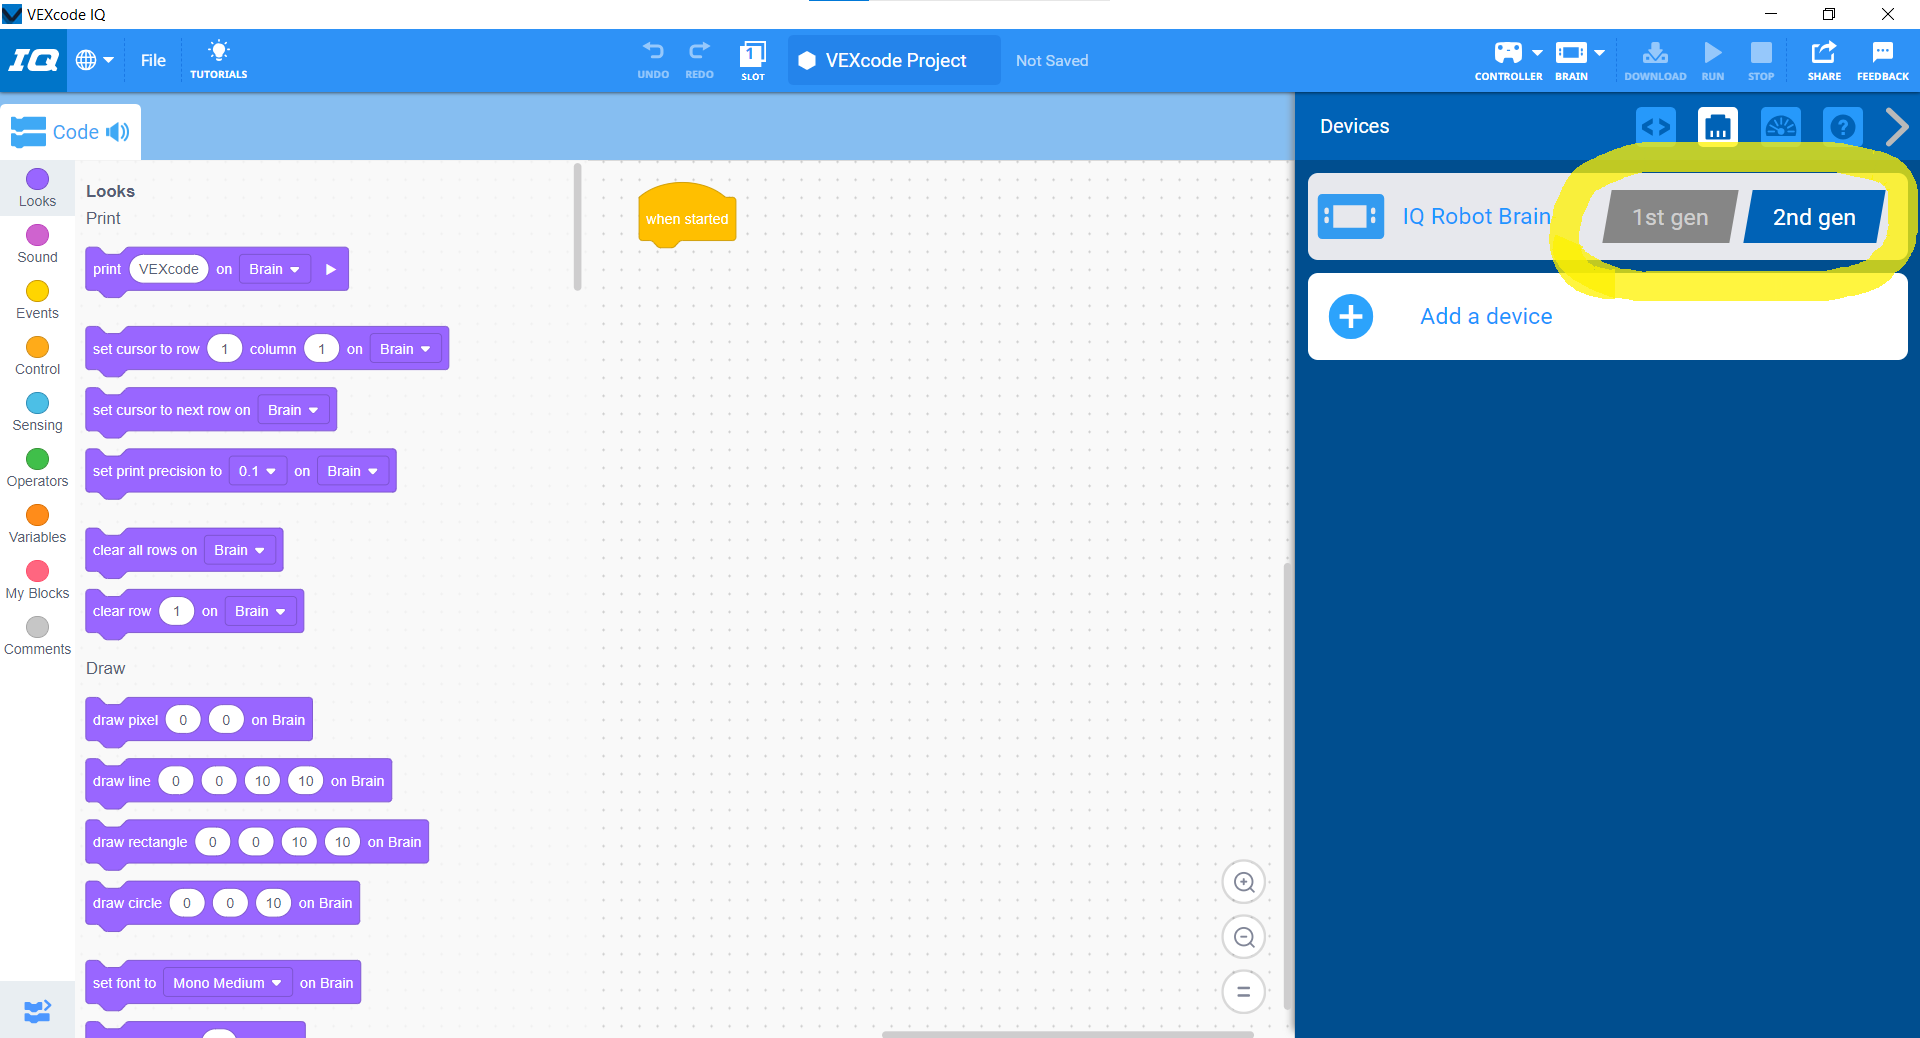Screen dimensions: 1920x1038
Task: Open the File menu
Action: [x=152, y=60]
